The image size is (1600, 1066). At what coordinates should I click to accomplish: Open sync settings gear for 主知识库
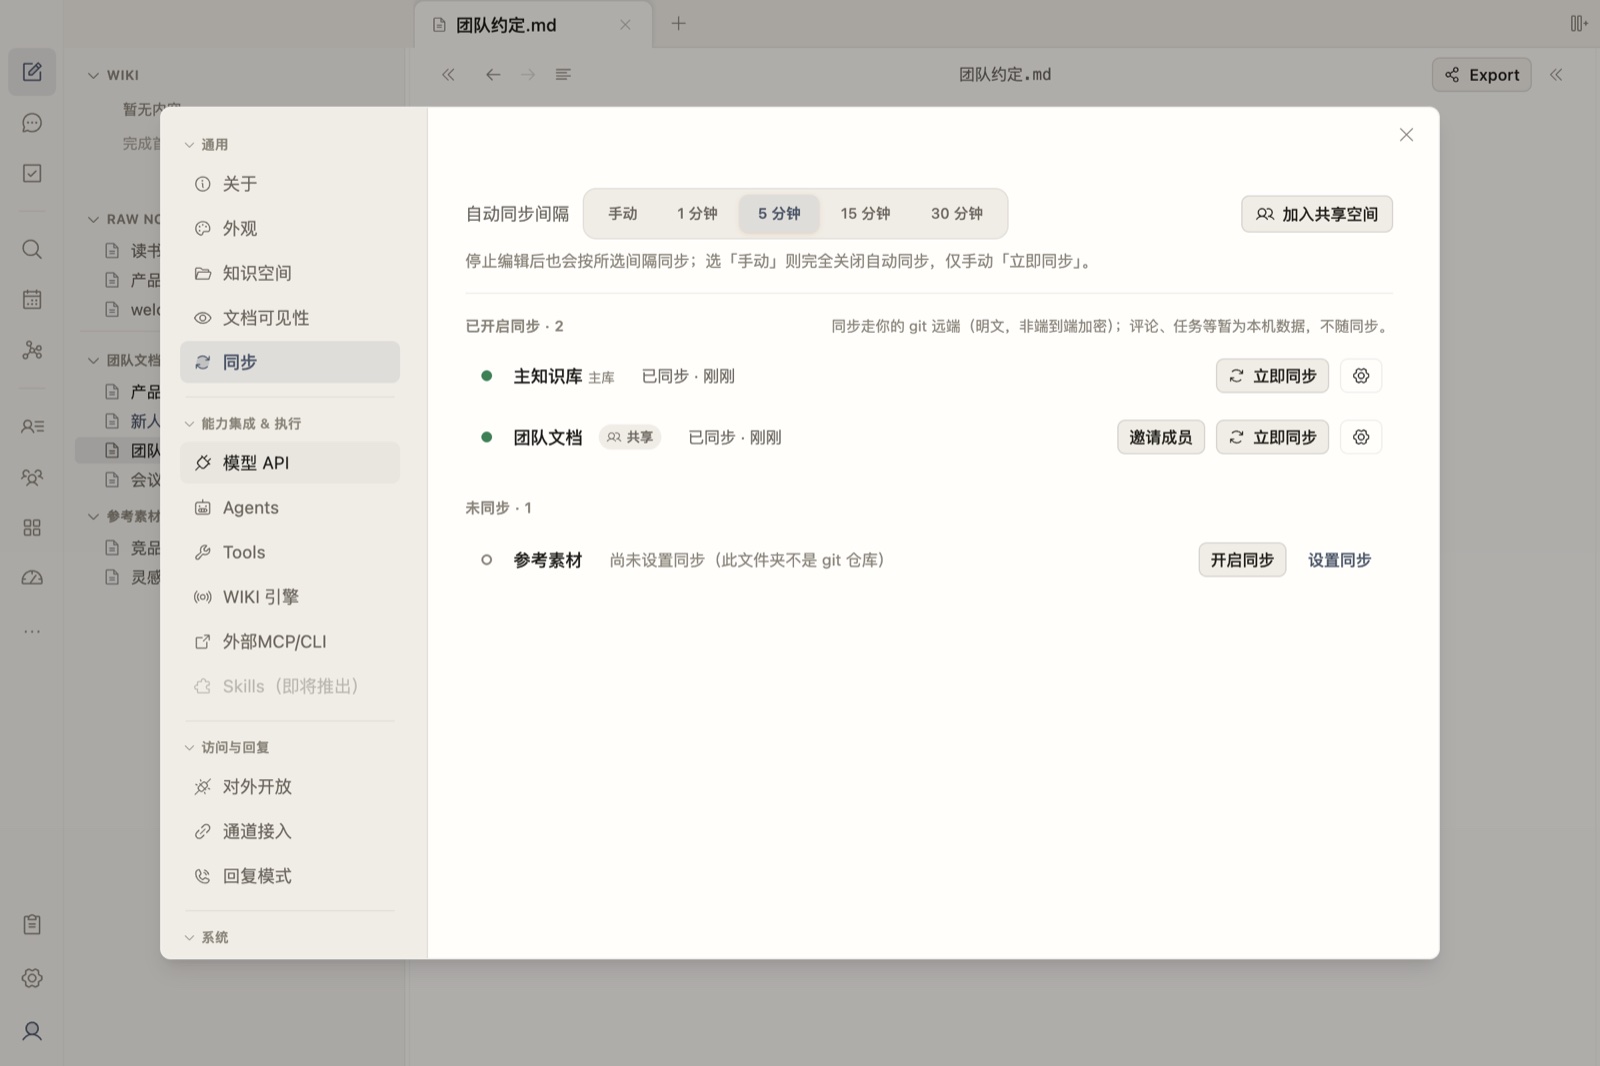pyautogui.click(x=1361, y=376)
